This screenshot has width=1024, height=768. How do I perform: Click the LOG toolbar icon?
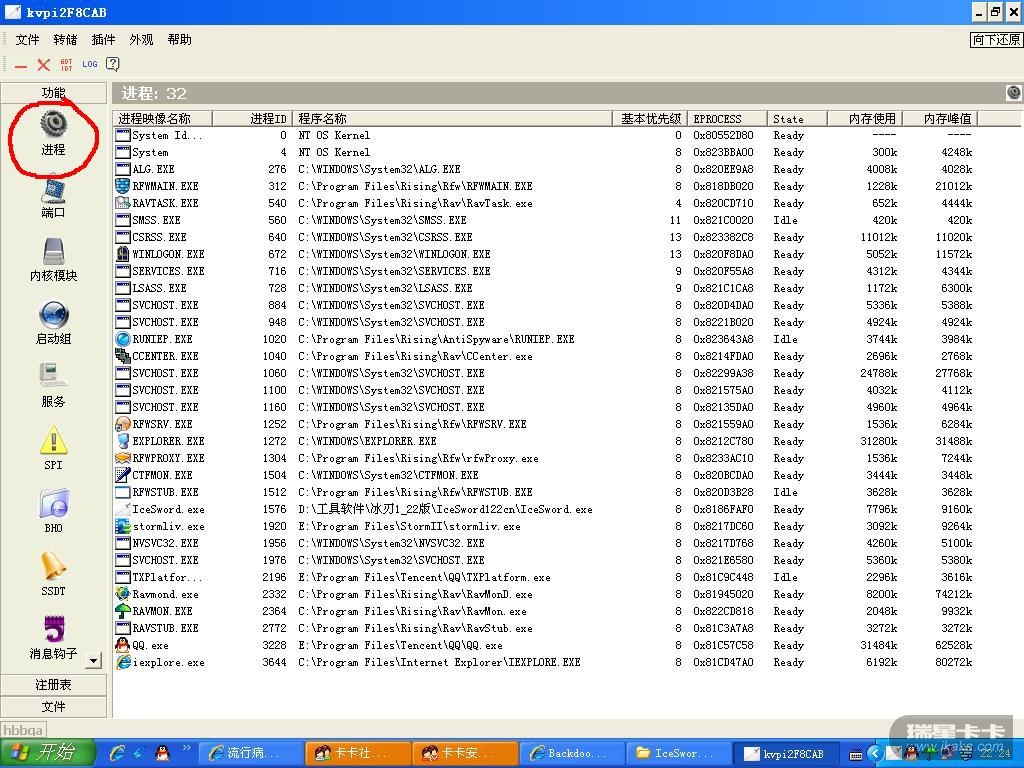point(89,64)
